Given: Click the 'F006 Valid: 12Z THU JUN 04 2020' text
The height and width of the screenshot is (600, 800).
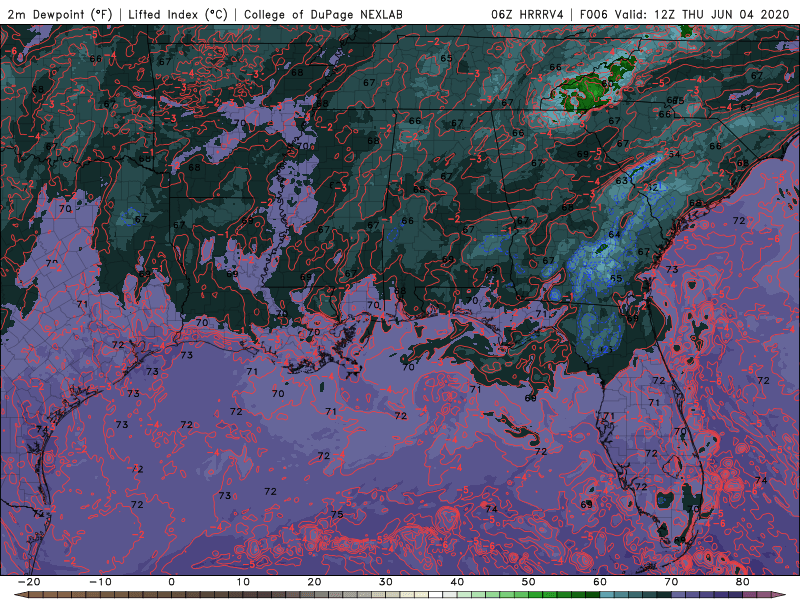Looking at the screenshot, I should coord(684,14).
